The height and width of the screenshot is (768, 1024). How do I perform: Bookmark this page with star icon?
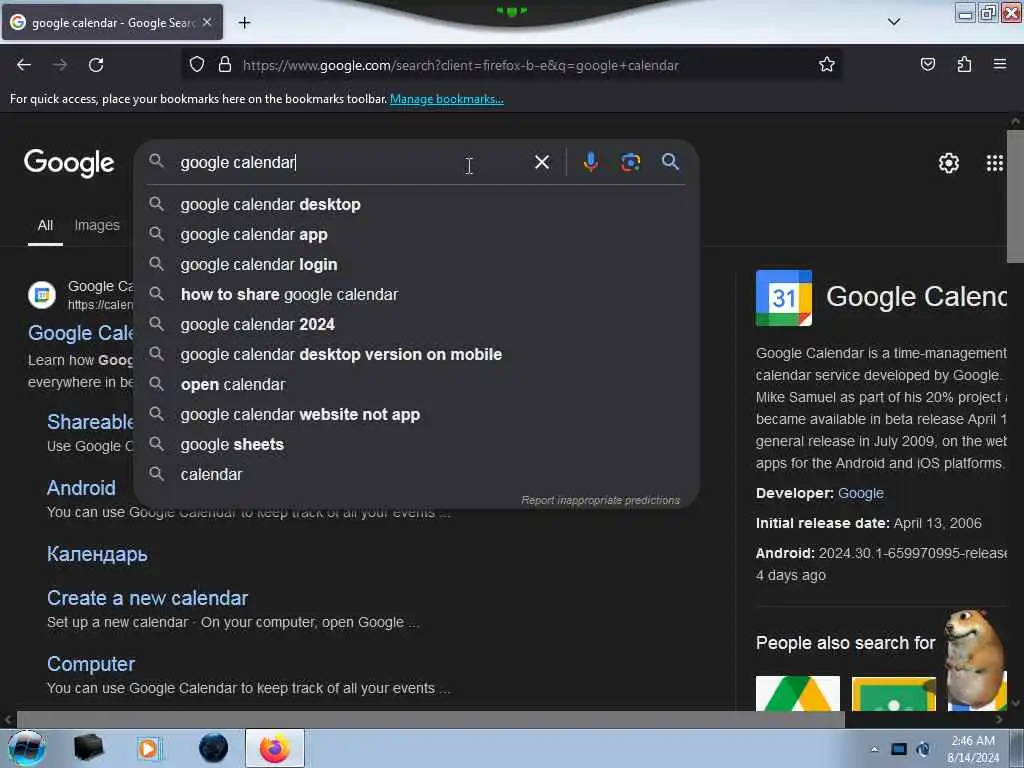(x=826, y=65)
